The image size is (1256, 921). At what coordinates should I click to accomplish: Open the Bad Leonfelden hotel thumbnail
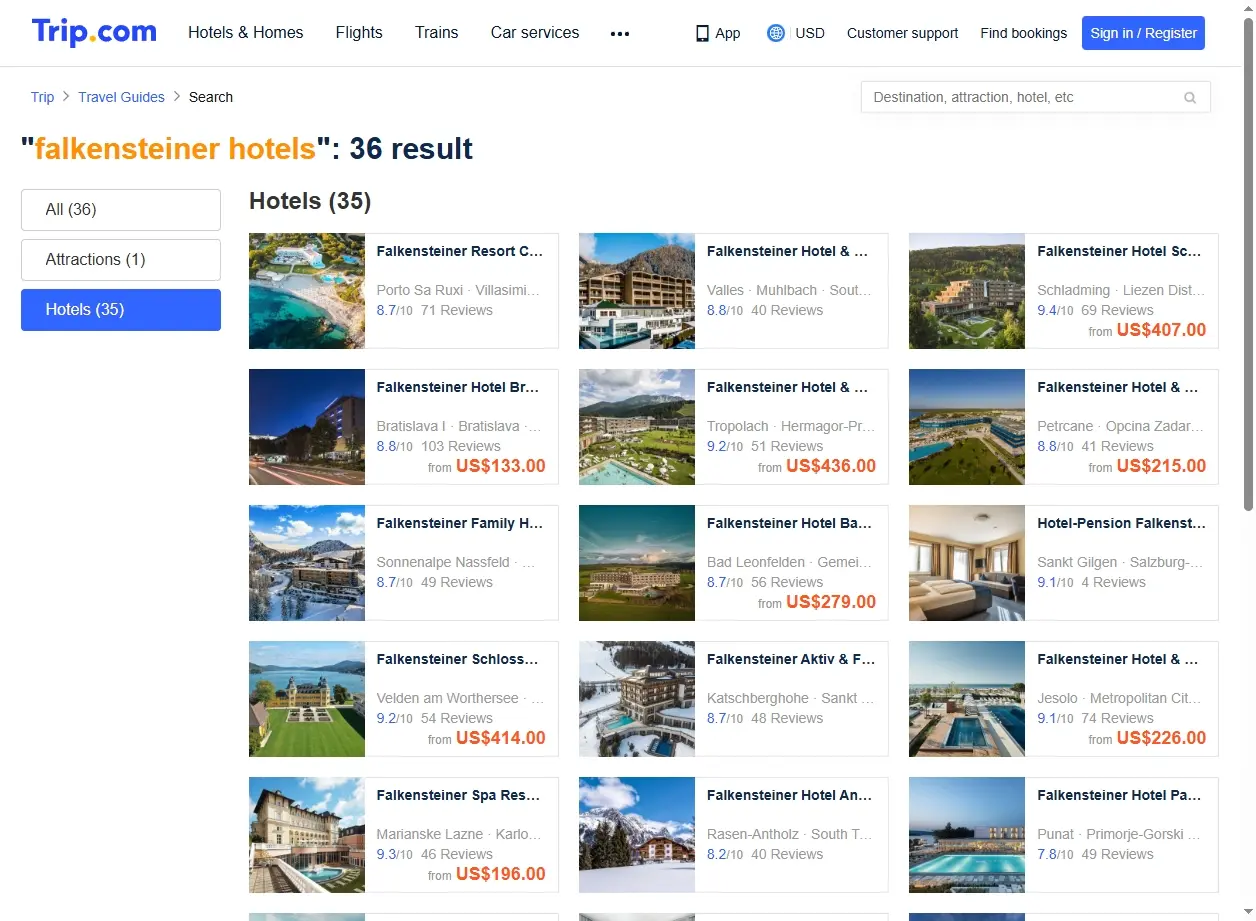(x=637, y=563)
